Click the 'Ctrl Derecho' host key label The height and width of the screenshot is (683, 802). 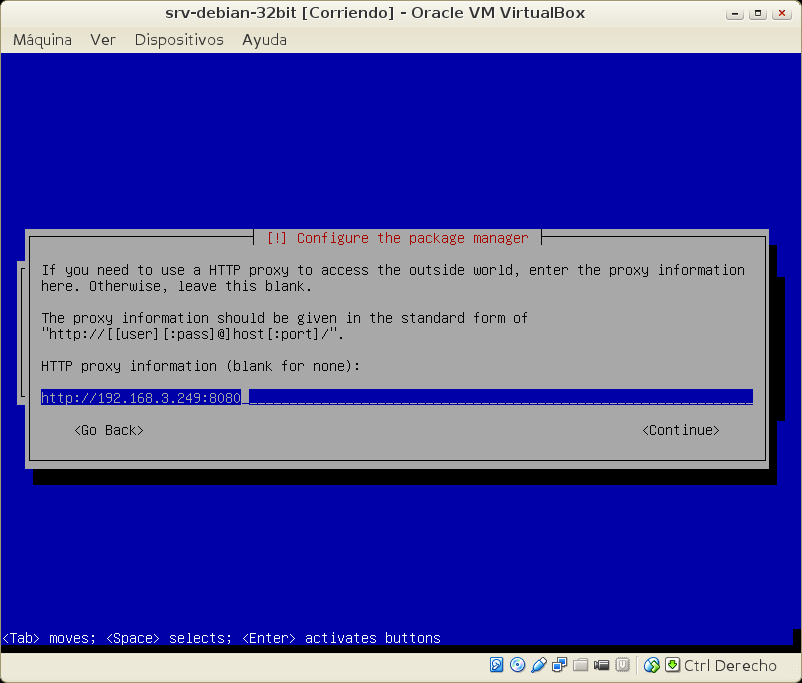point(730,665)
